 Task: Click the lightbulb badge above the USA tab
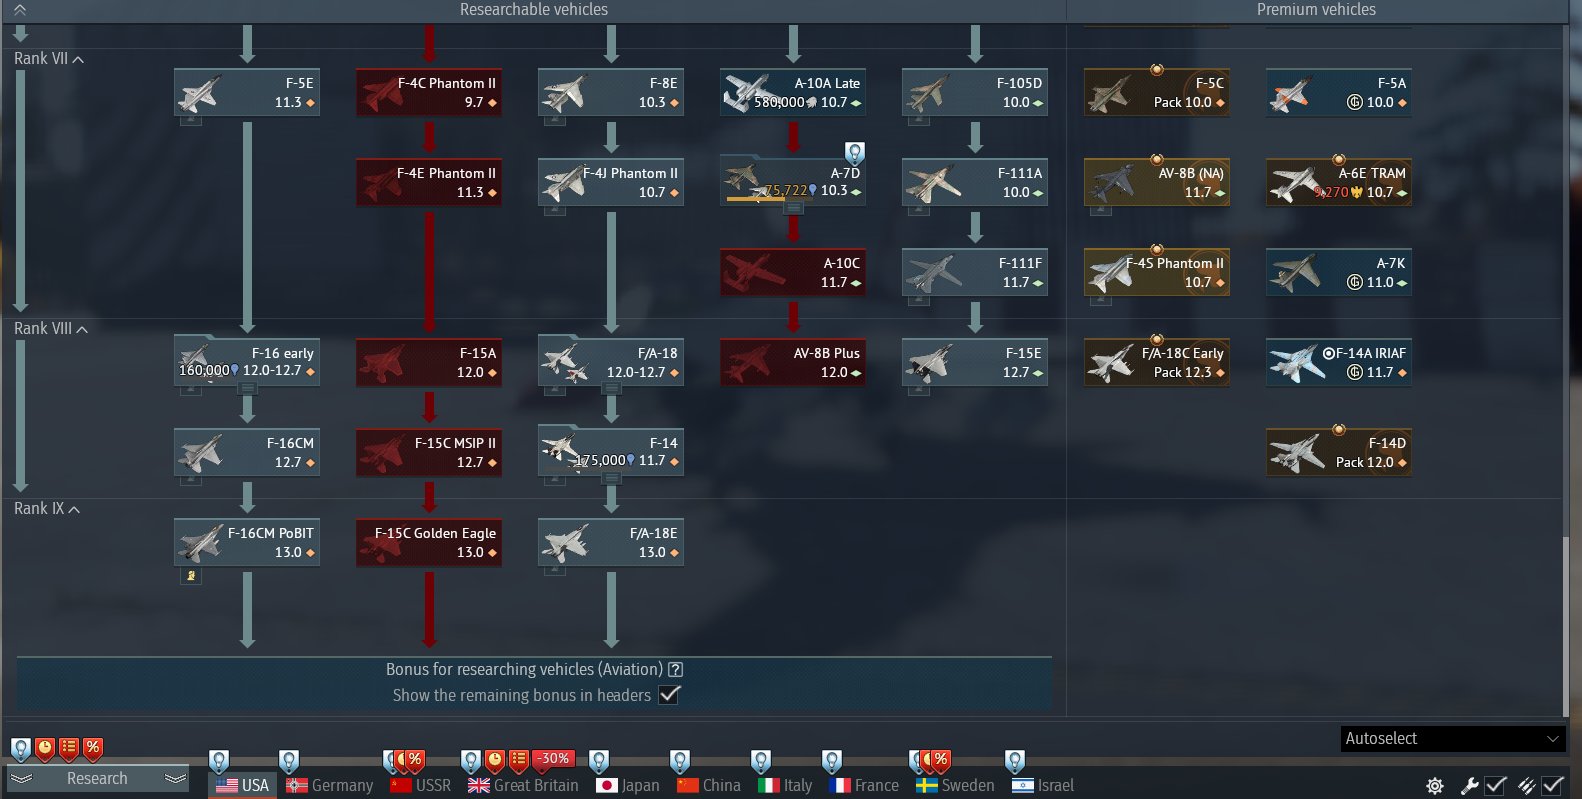point(219,761)
